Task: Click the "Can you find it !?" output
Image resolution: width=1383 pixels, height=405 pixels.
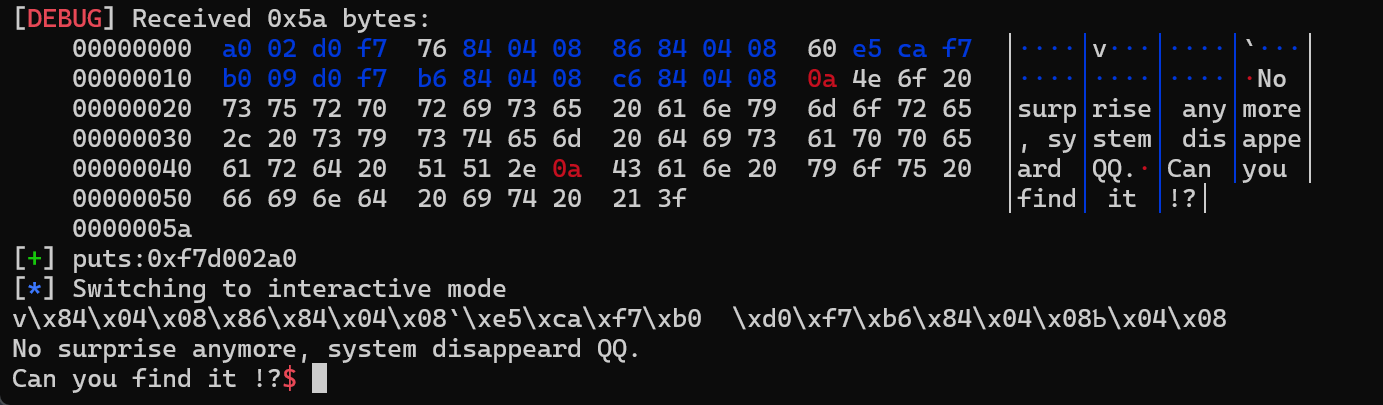Action: click(x=145, y=379)
